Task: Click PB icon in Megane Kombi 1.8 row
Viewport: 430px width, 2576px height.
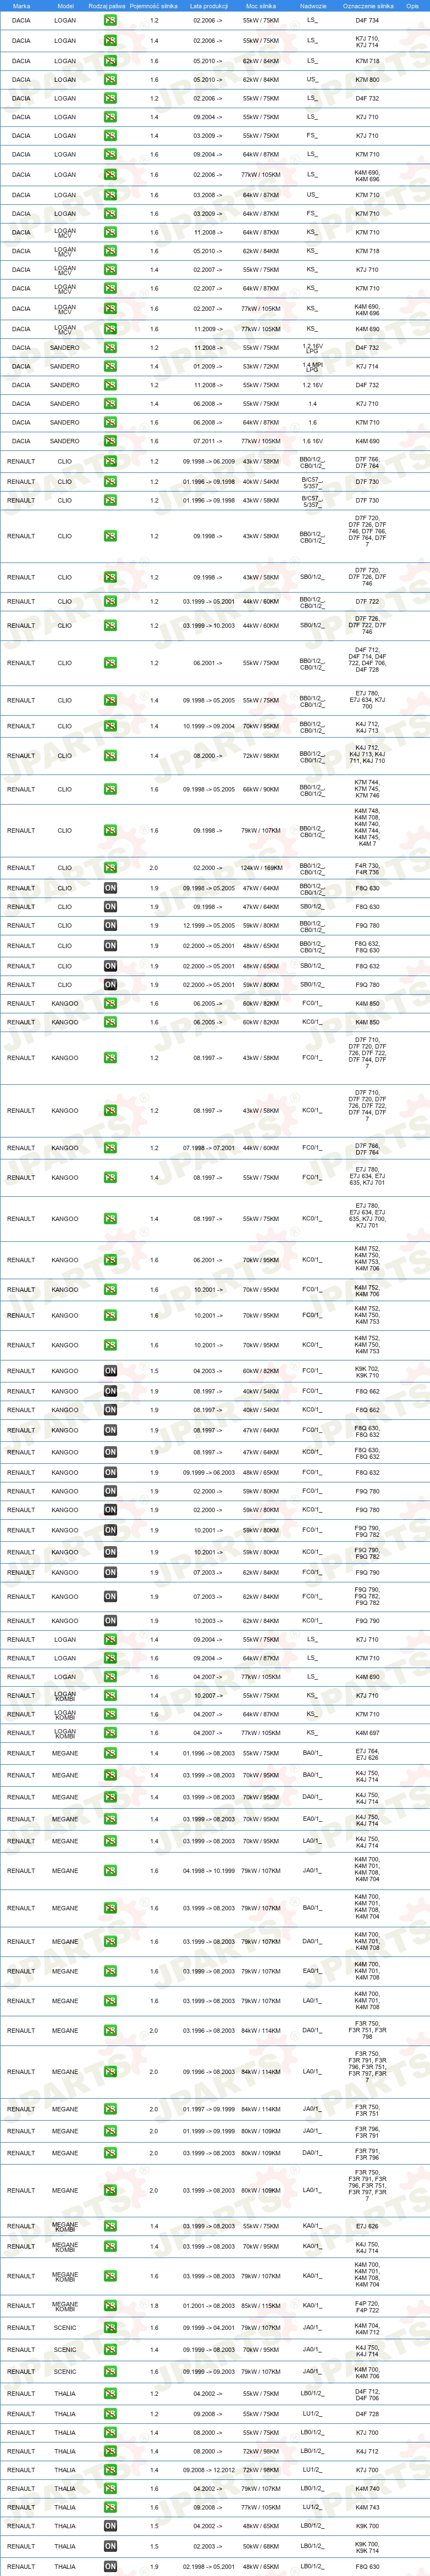Action: (x=110, y=2306)
